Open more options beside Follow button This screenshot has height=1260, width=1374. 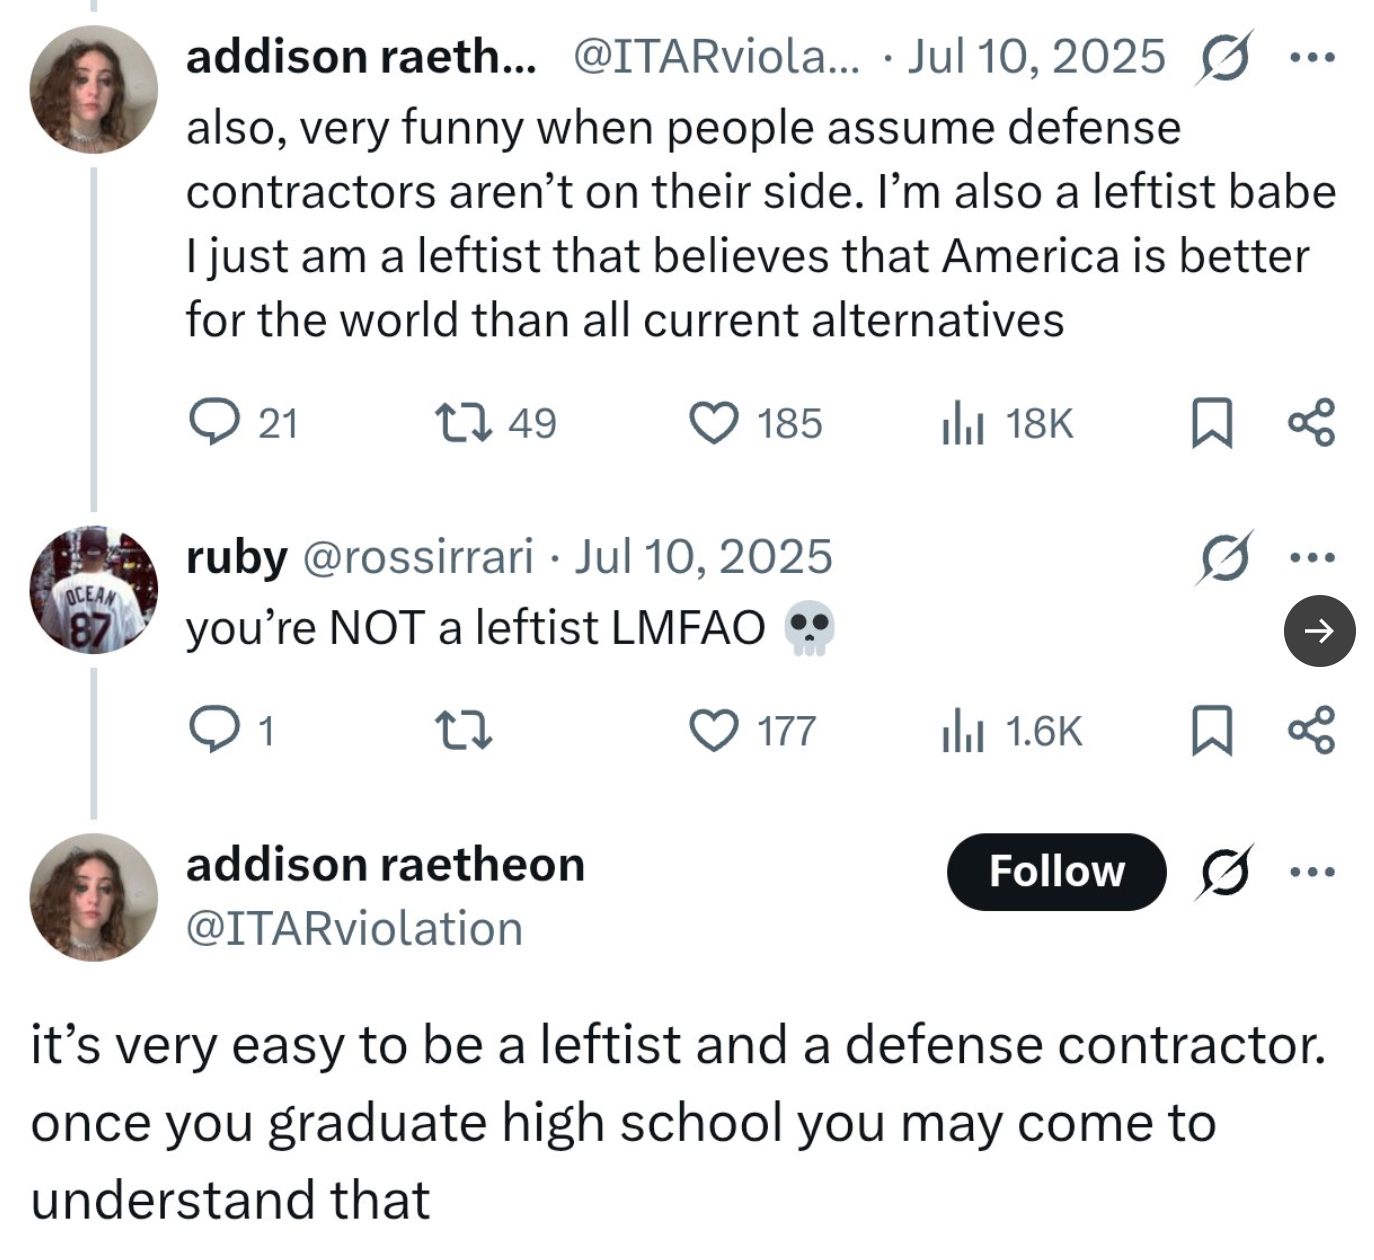pos(1311,872)
